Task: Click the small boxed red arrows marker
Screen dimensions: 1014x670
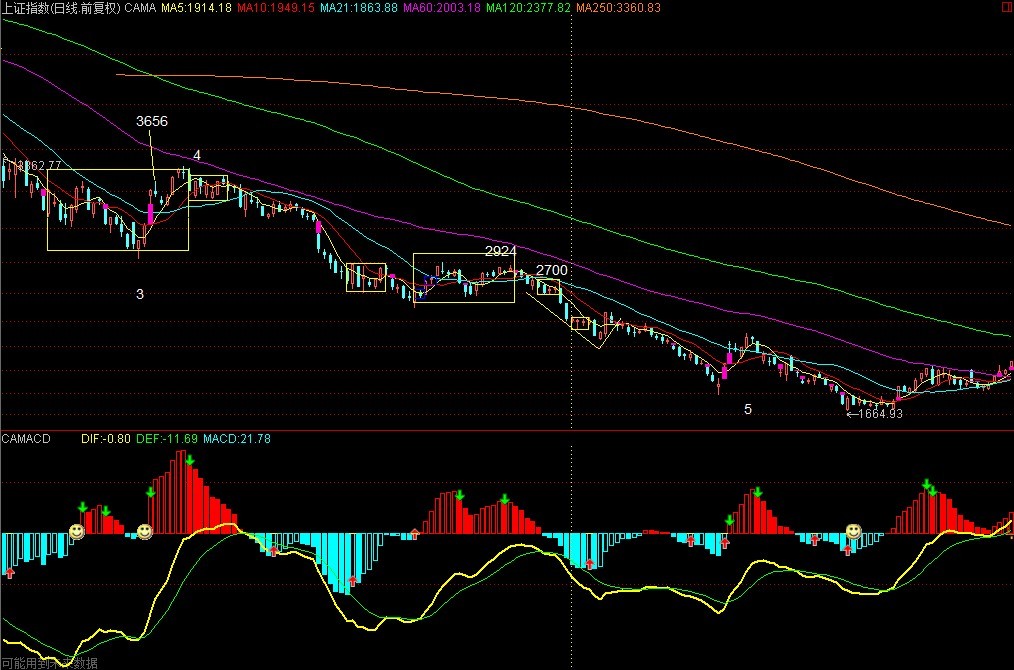Action: click(580, 323)
